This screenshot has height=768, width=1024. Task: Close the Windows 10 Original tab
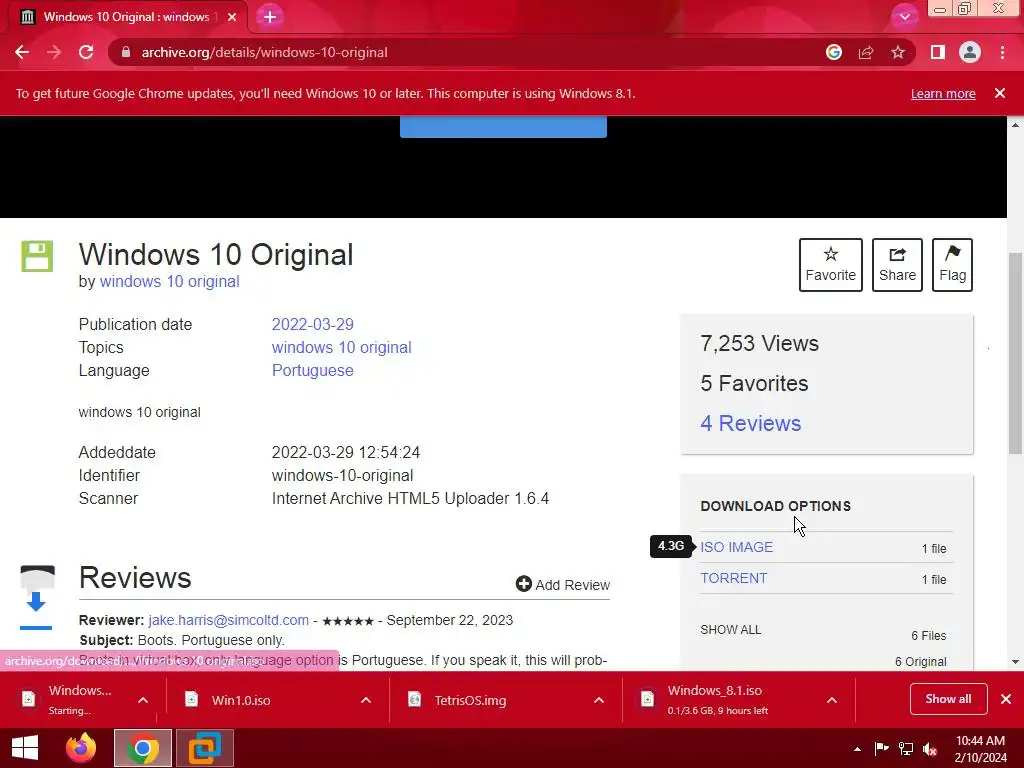[232, 17]
